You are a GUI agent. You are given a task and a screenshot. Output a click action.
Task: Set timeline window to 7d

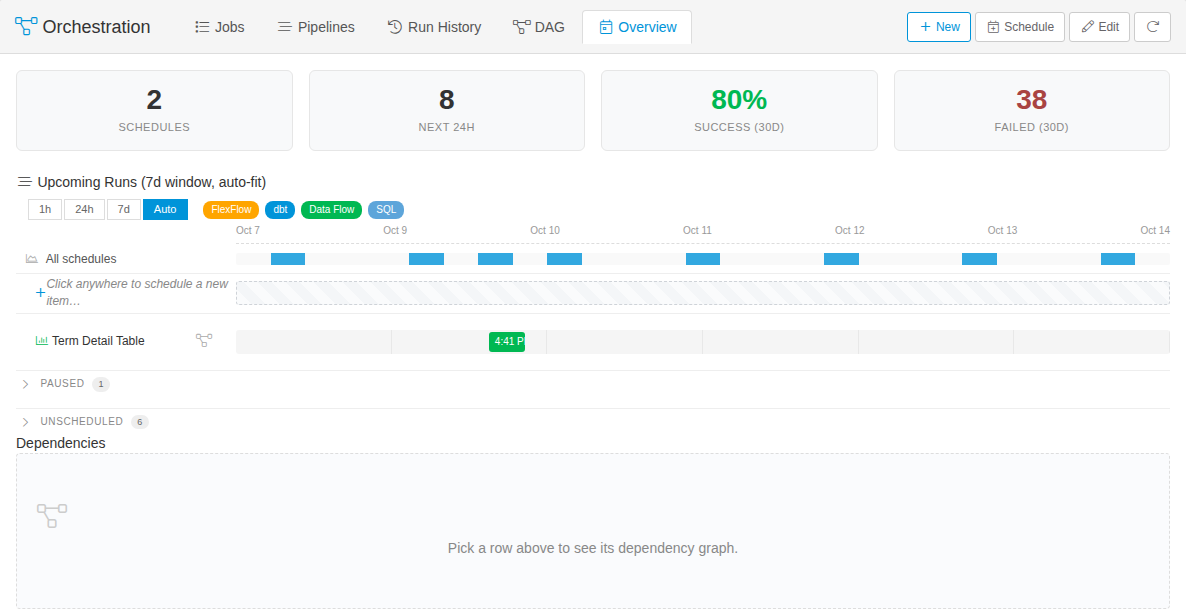click(x=123, y=210)
